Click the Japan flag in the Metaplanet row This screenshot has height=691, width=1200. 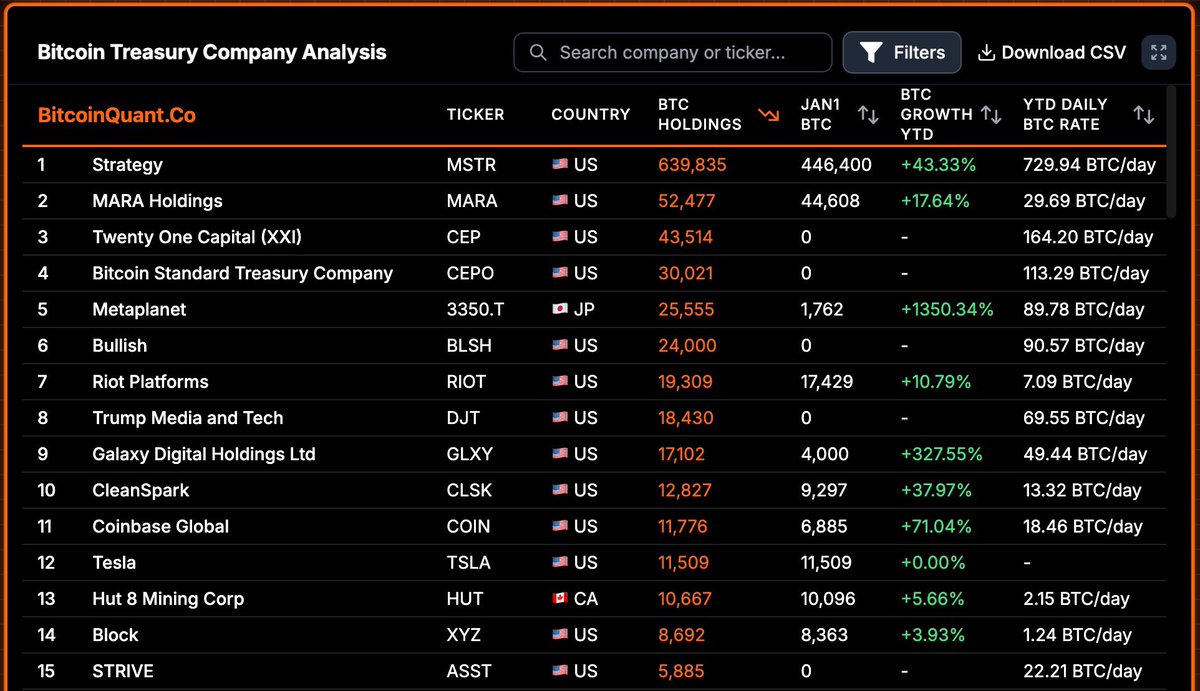[560, 310]
